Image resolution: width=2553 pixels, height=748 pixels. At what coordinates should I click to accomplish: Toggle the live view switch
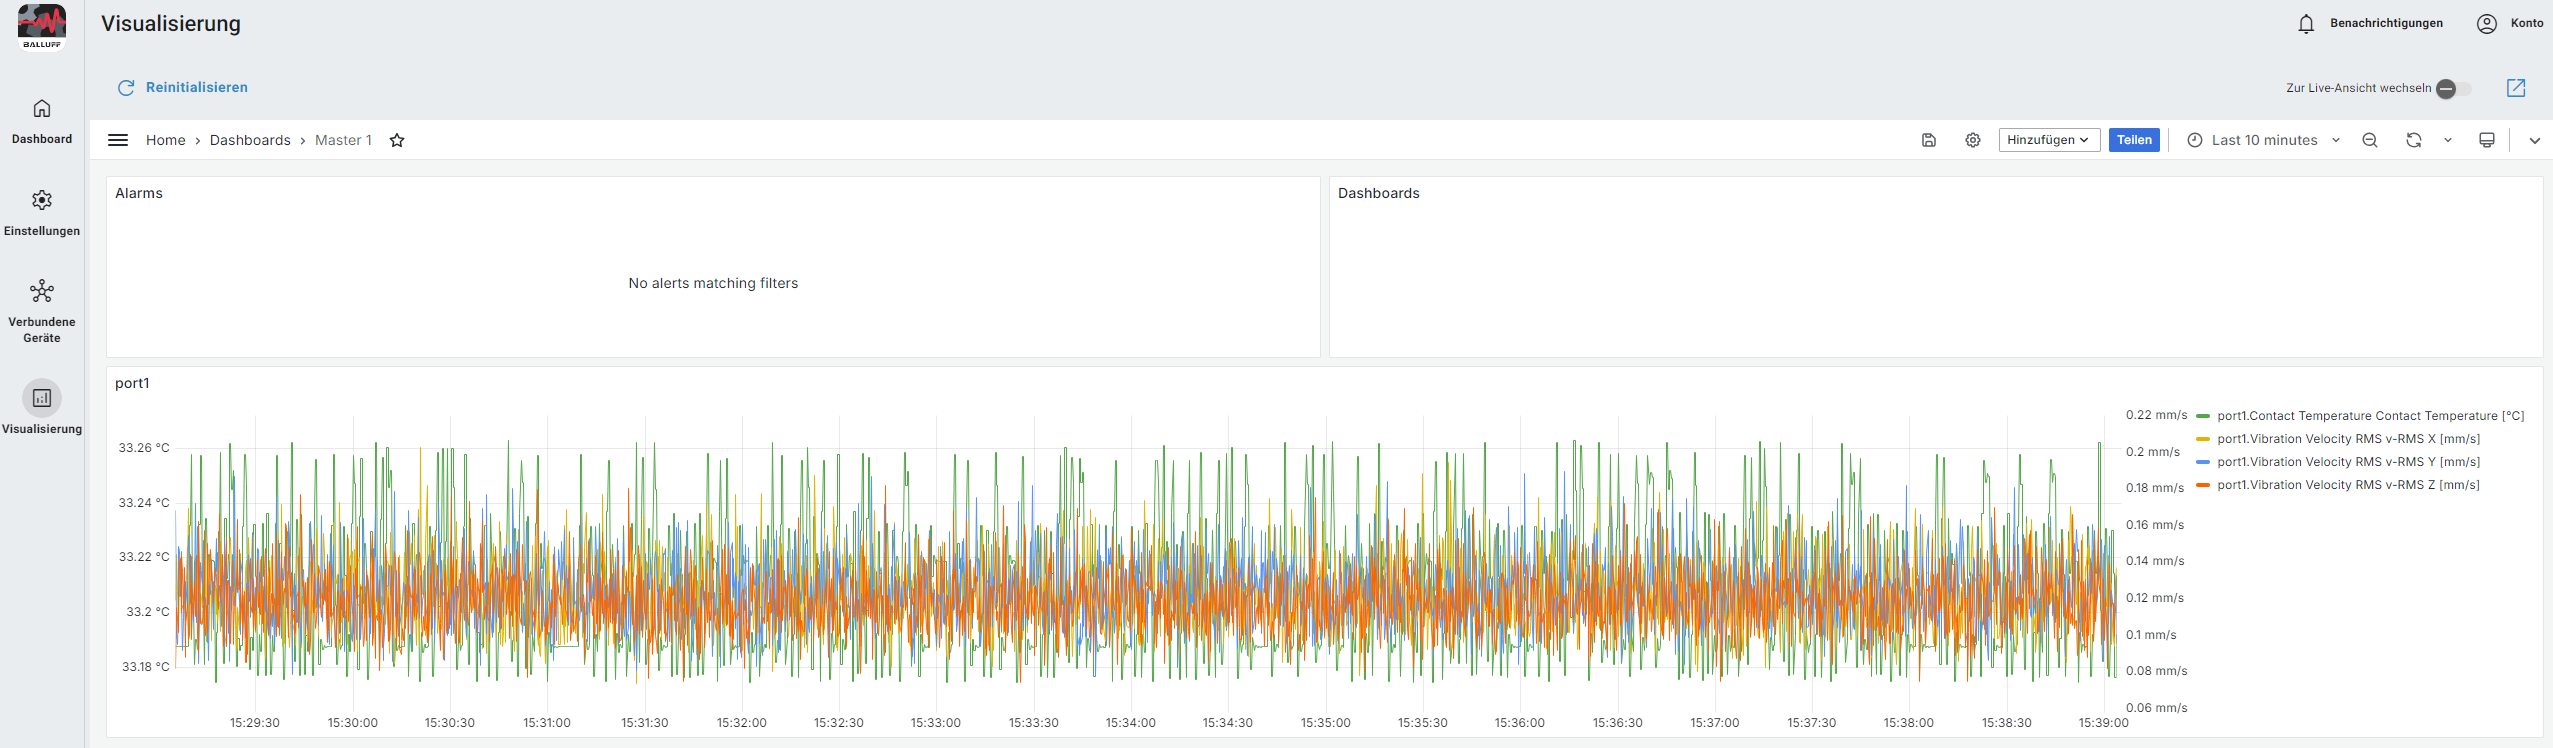(2453, 89)
